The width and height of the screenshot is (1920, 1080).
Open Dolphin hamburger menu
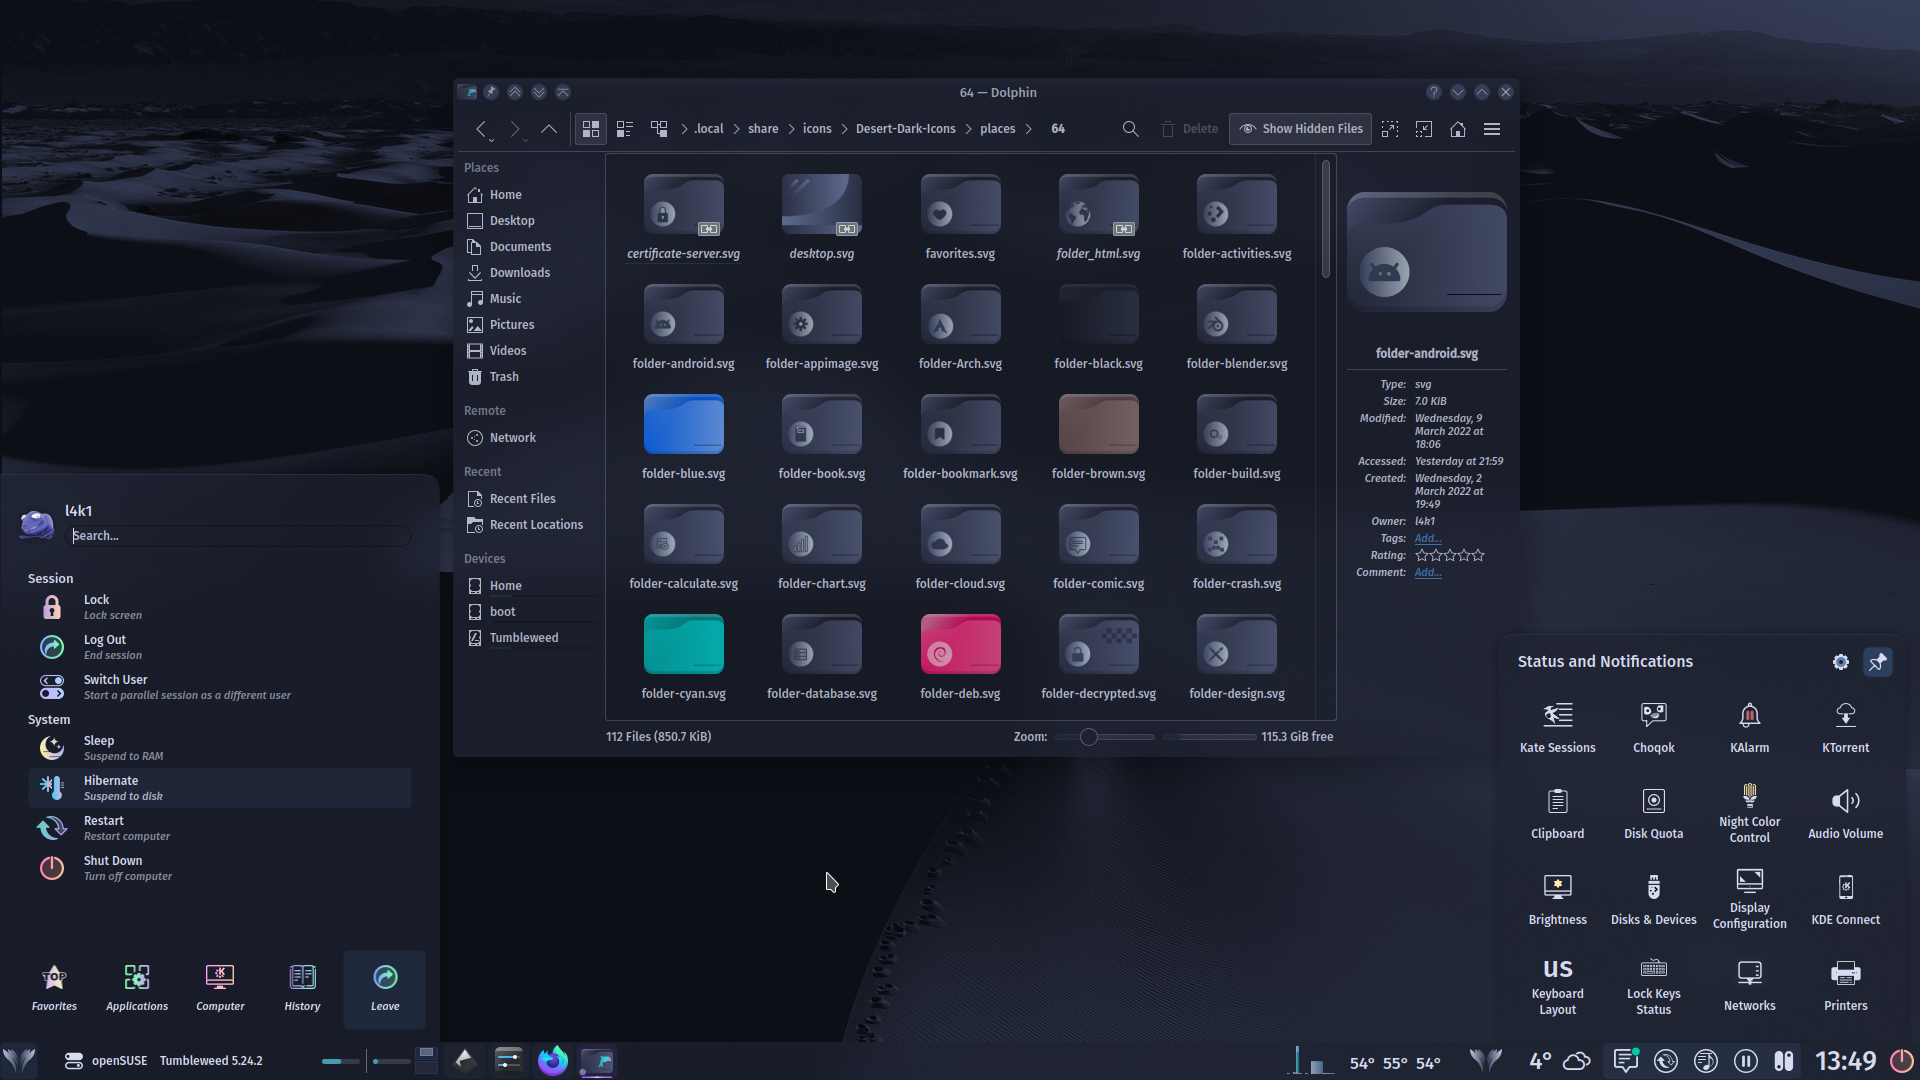[1492, 129]
